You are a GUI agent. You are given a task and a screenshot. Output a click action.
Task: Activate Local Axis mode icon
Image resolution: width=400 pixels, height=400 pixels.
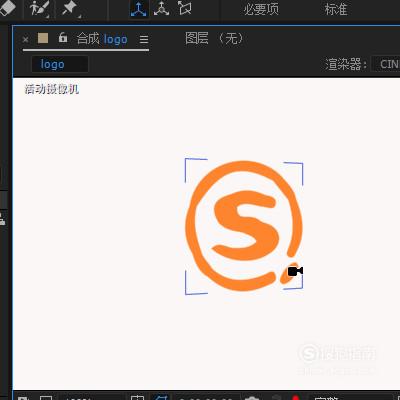(x=138, y=9)
